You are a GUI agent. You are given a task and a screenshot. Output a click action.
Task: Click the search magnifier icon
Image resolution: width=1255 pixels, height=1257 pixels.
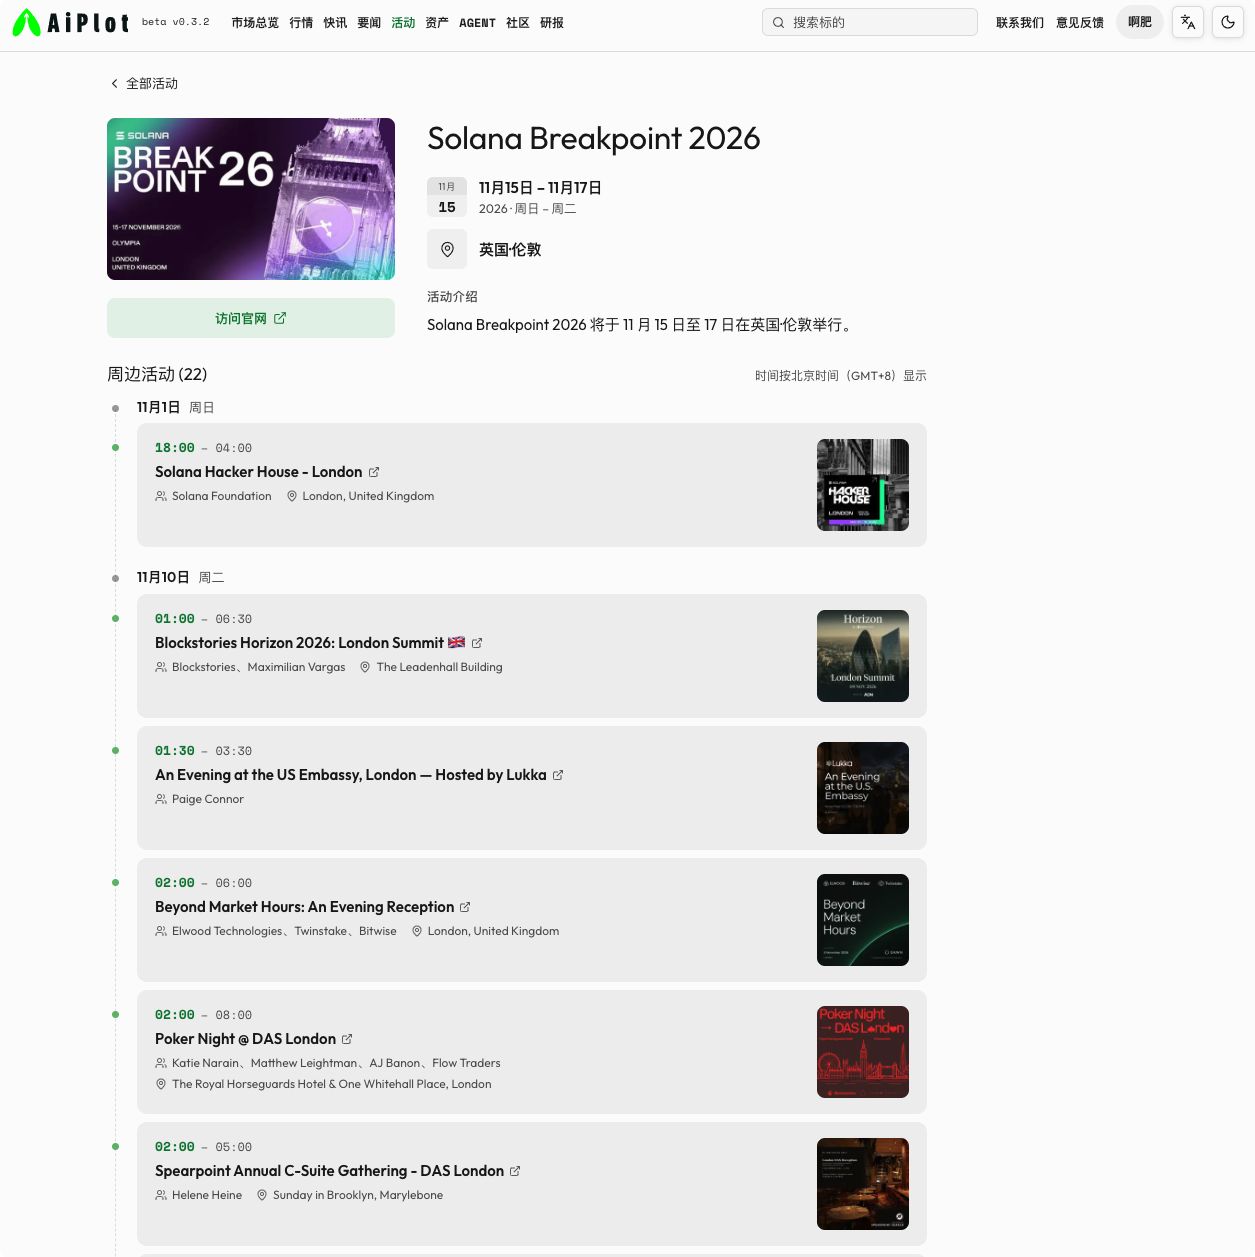click(x=778, y=22)
